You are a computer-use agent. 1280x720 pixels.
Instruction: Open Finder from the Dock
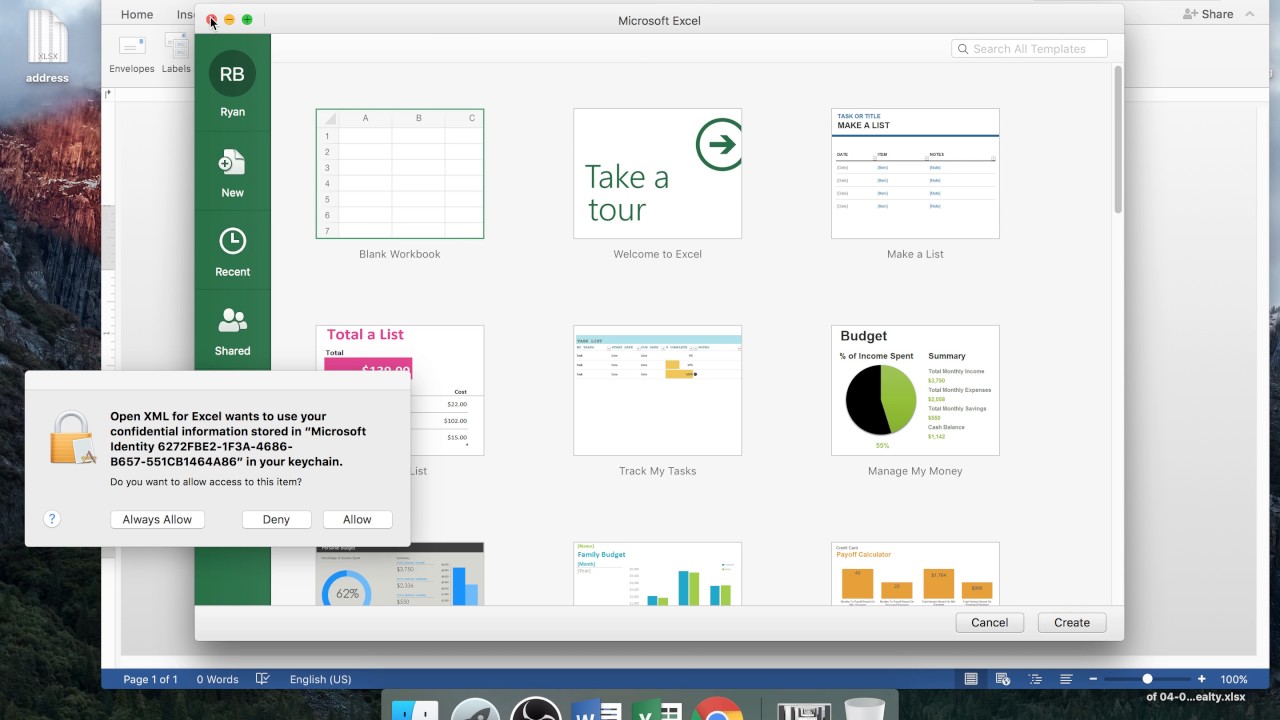(x=414, y=708)
